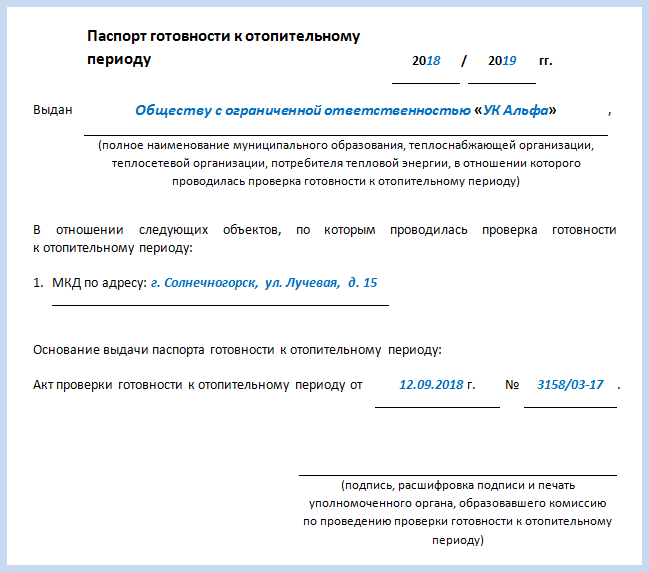Click the '№' symbol
Screen dimensions: 649x572
coord(512,384)
